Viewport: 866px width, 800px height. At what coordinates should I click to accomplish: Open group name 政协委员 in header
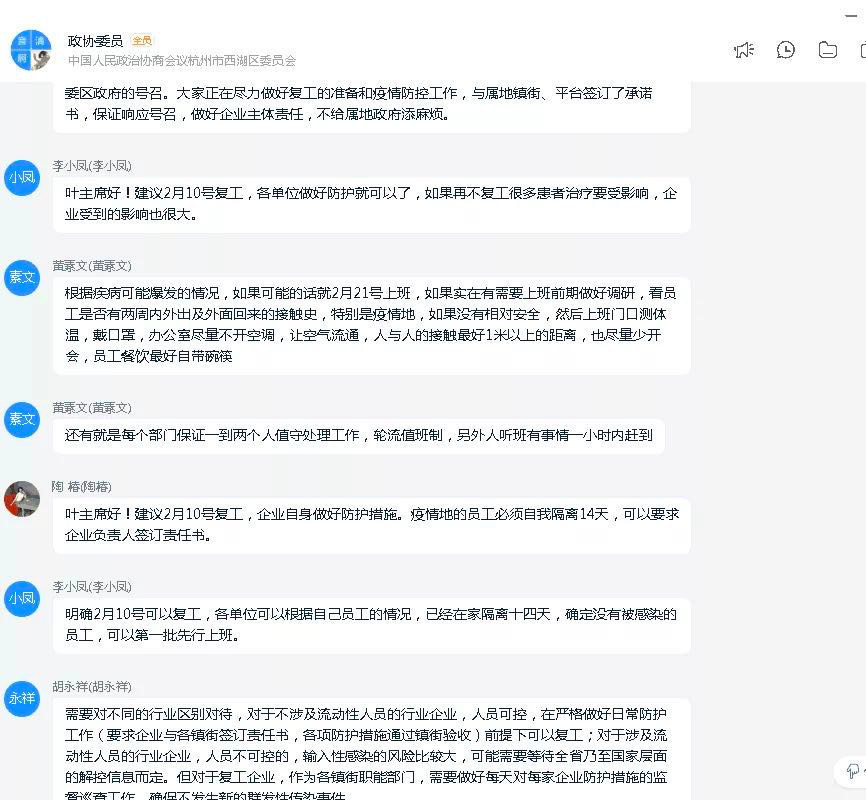point(95,41)
